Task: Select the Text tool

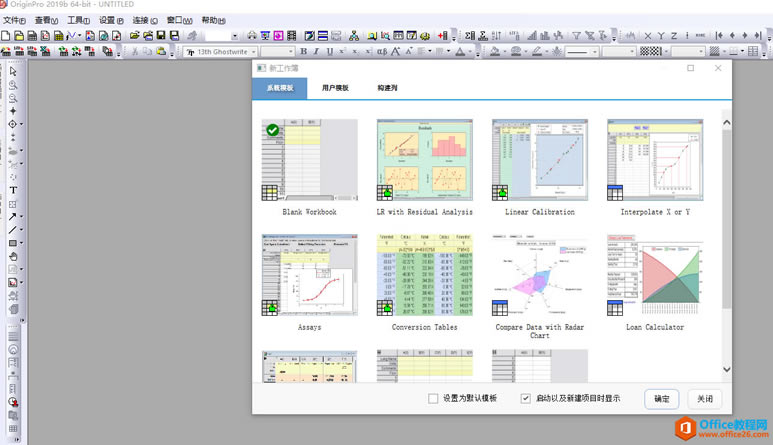Action: [13, 190]
